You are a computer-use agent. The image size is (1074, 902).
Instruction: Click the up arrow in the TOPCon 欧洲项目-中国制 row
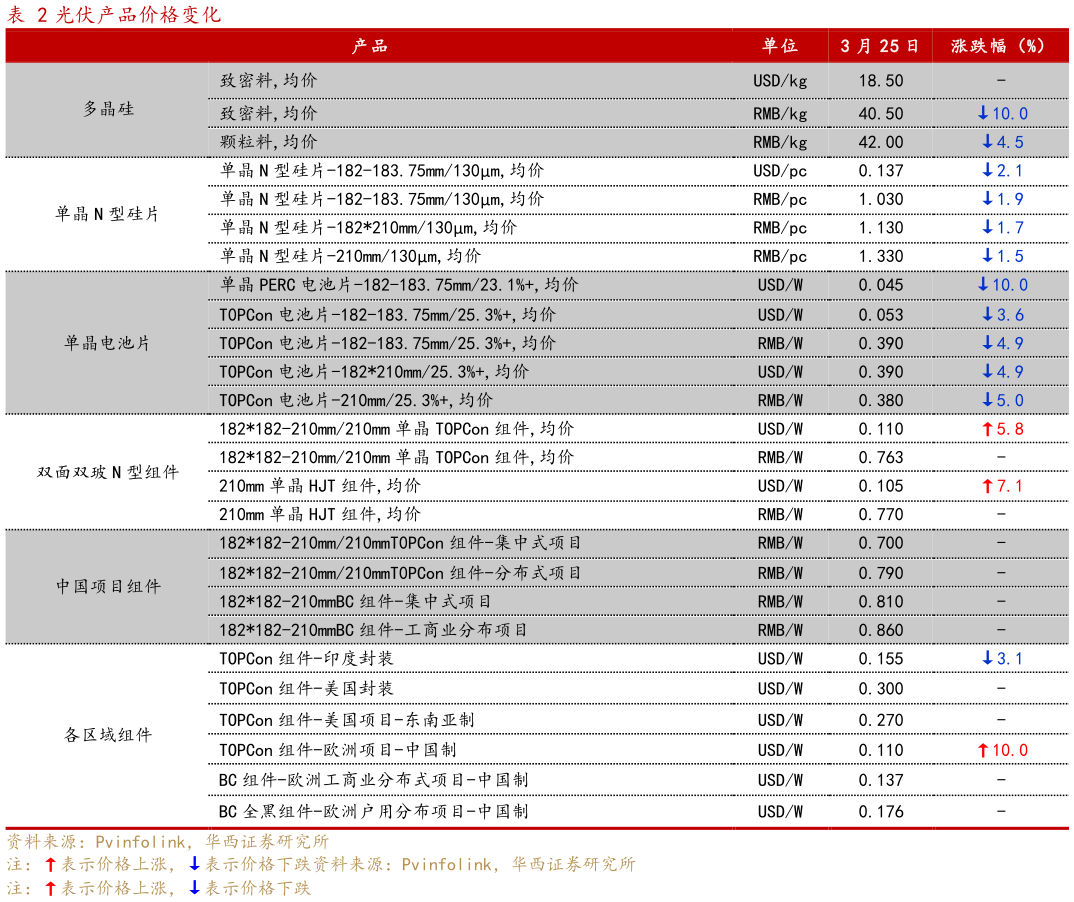pos(983,750)
